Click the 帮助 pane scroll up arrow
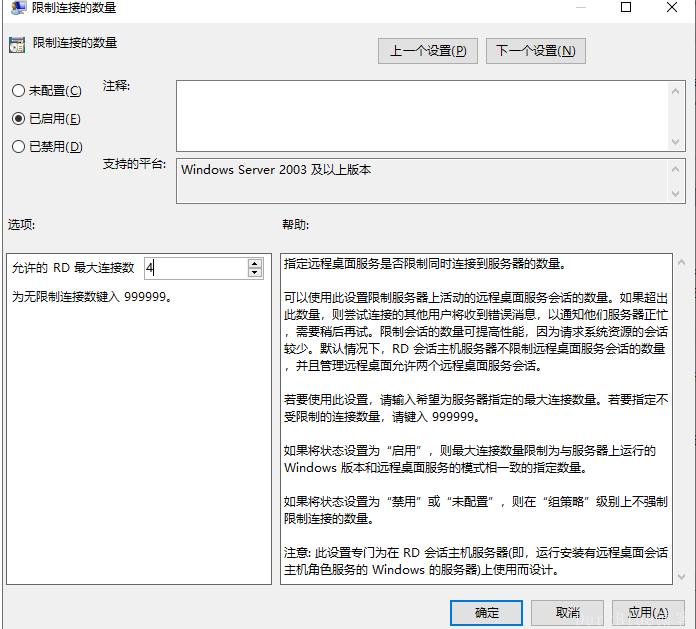The width and height of the screenshot is (696, 629). click(x=681, y=263)
